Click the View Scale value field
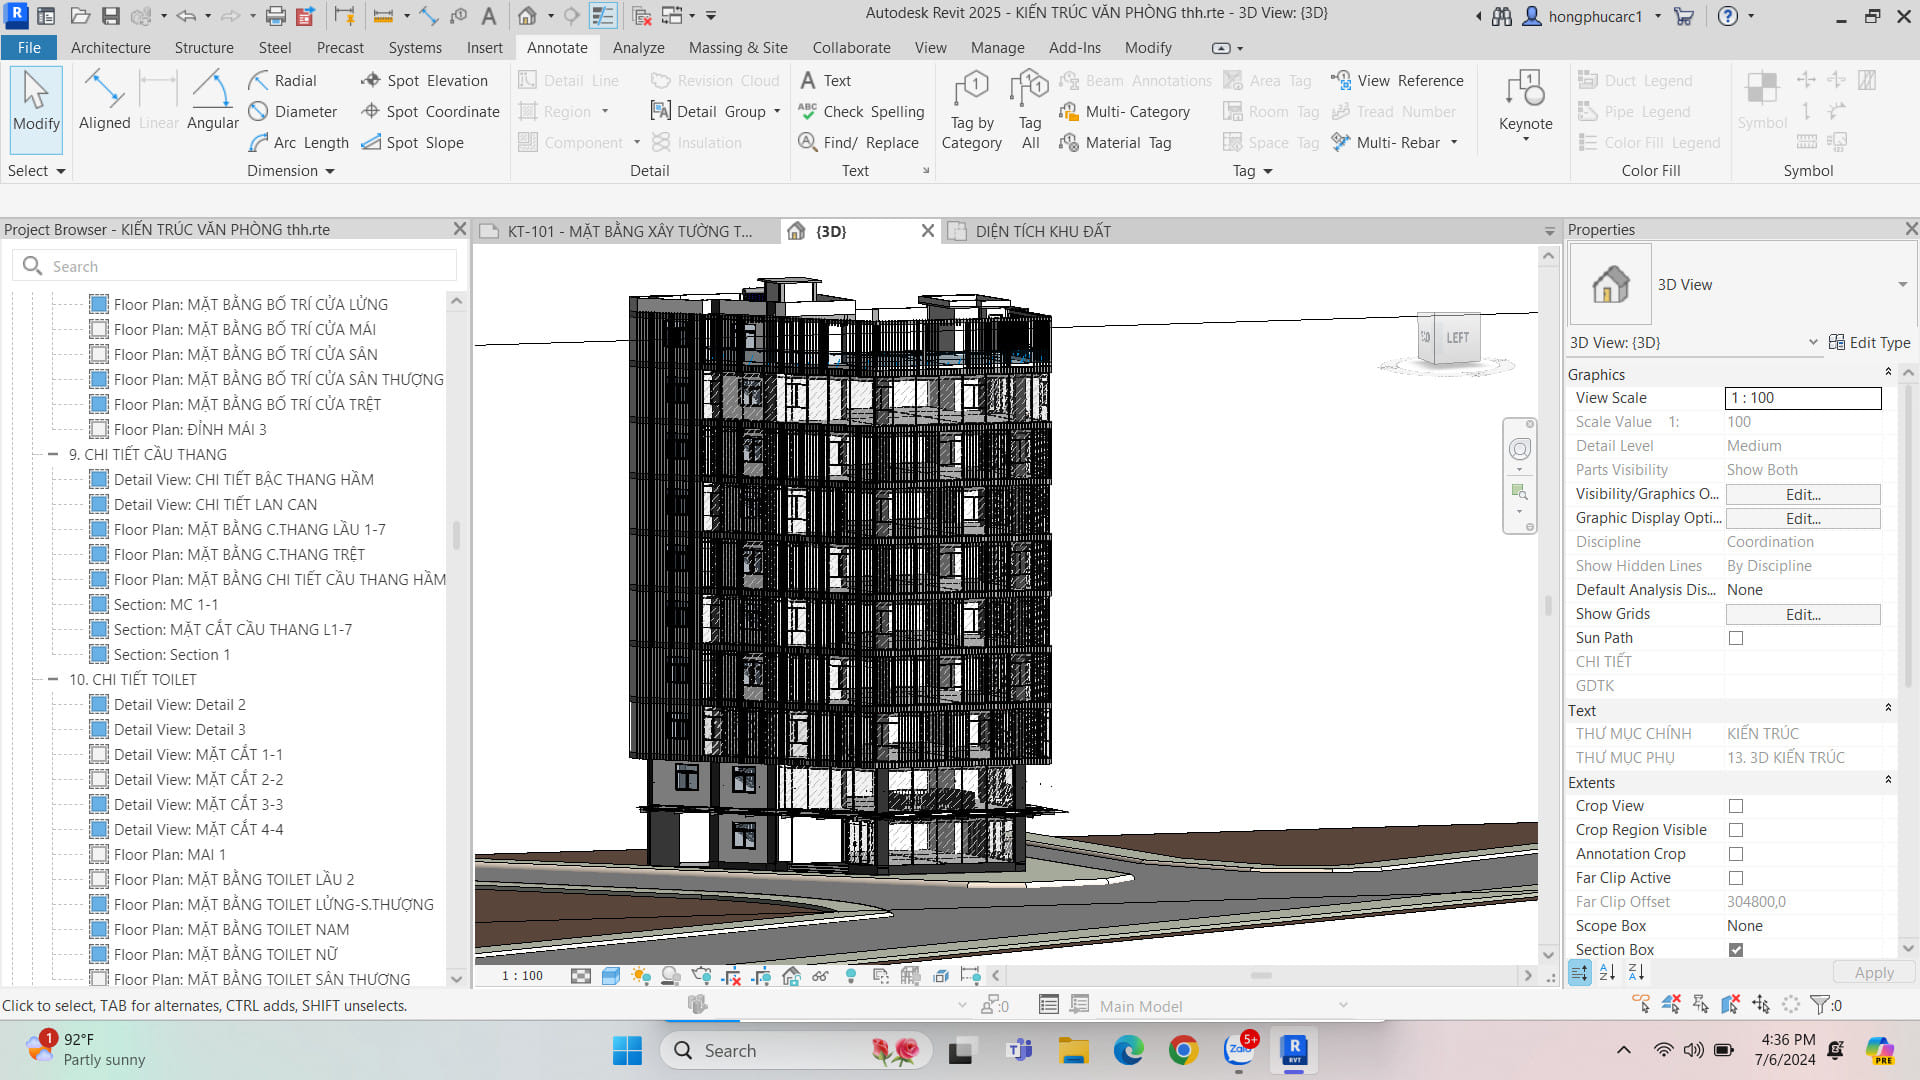 click(x=1803, y=398)
